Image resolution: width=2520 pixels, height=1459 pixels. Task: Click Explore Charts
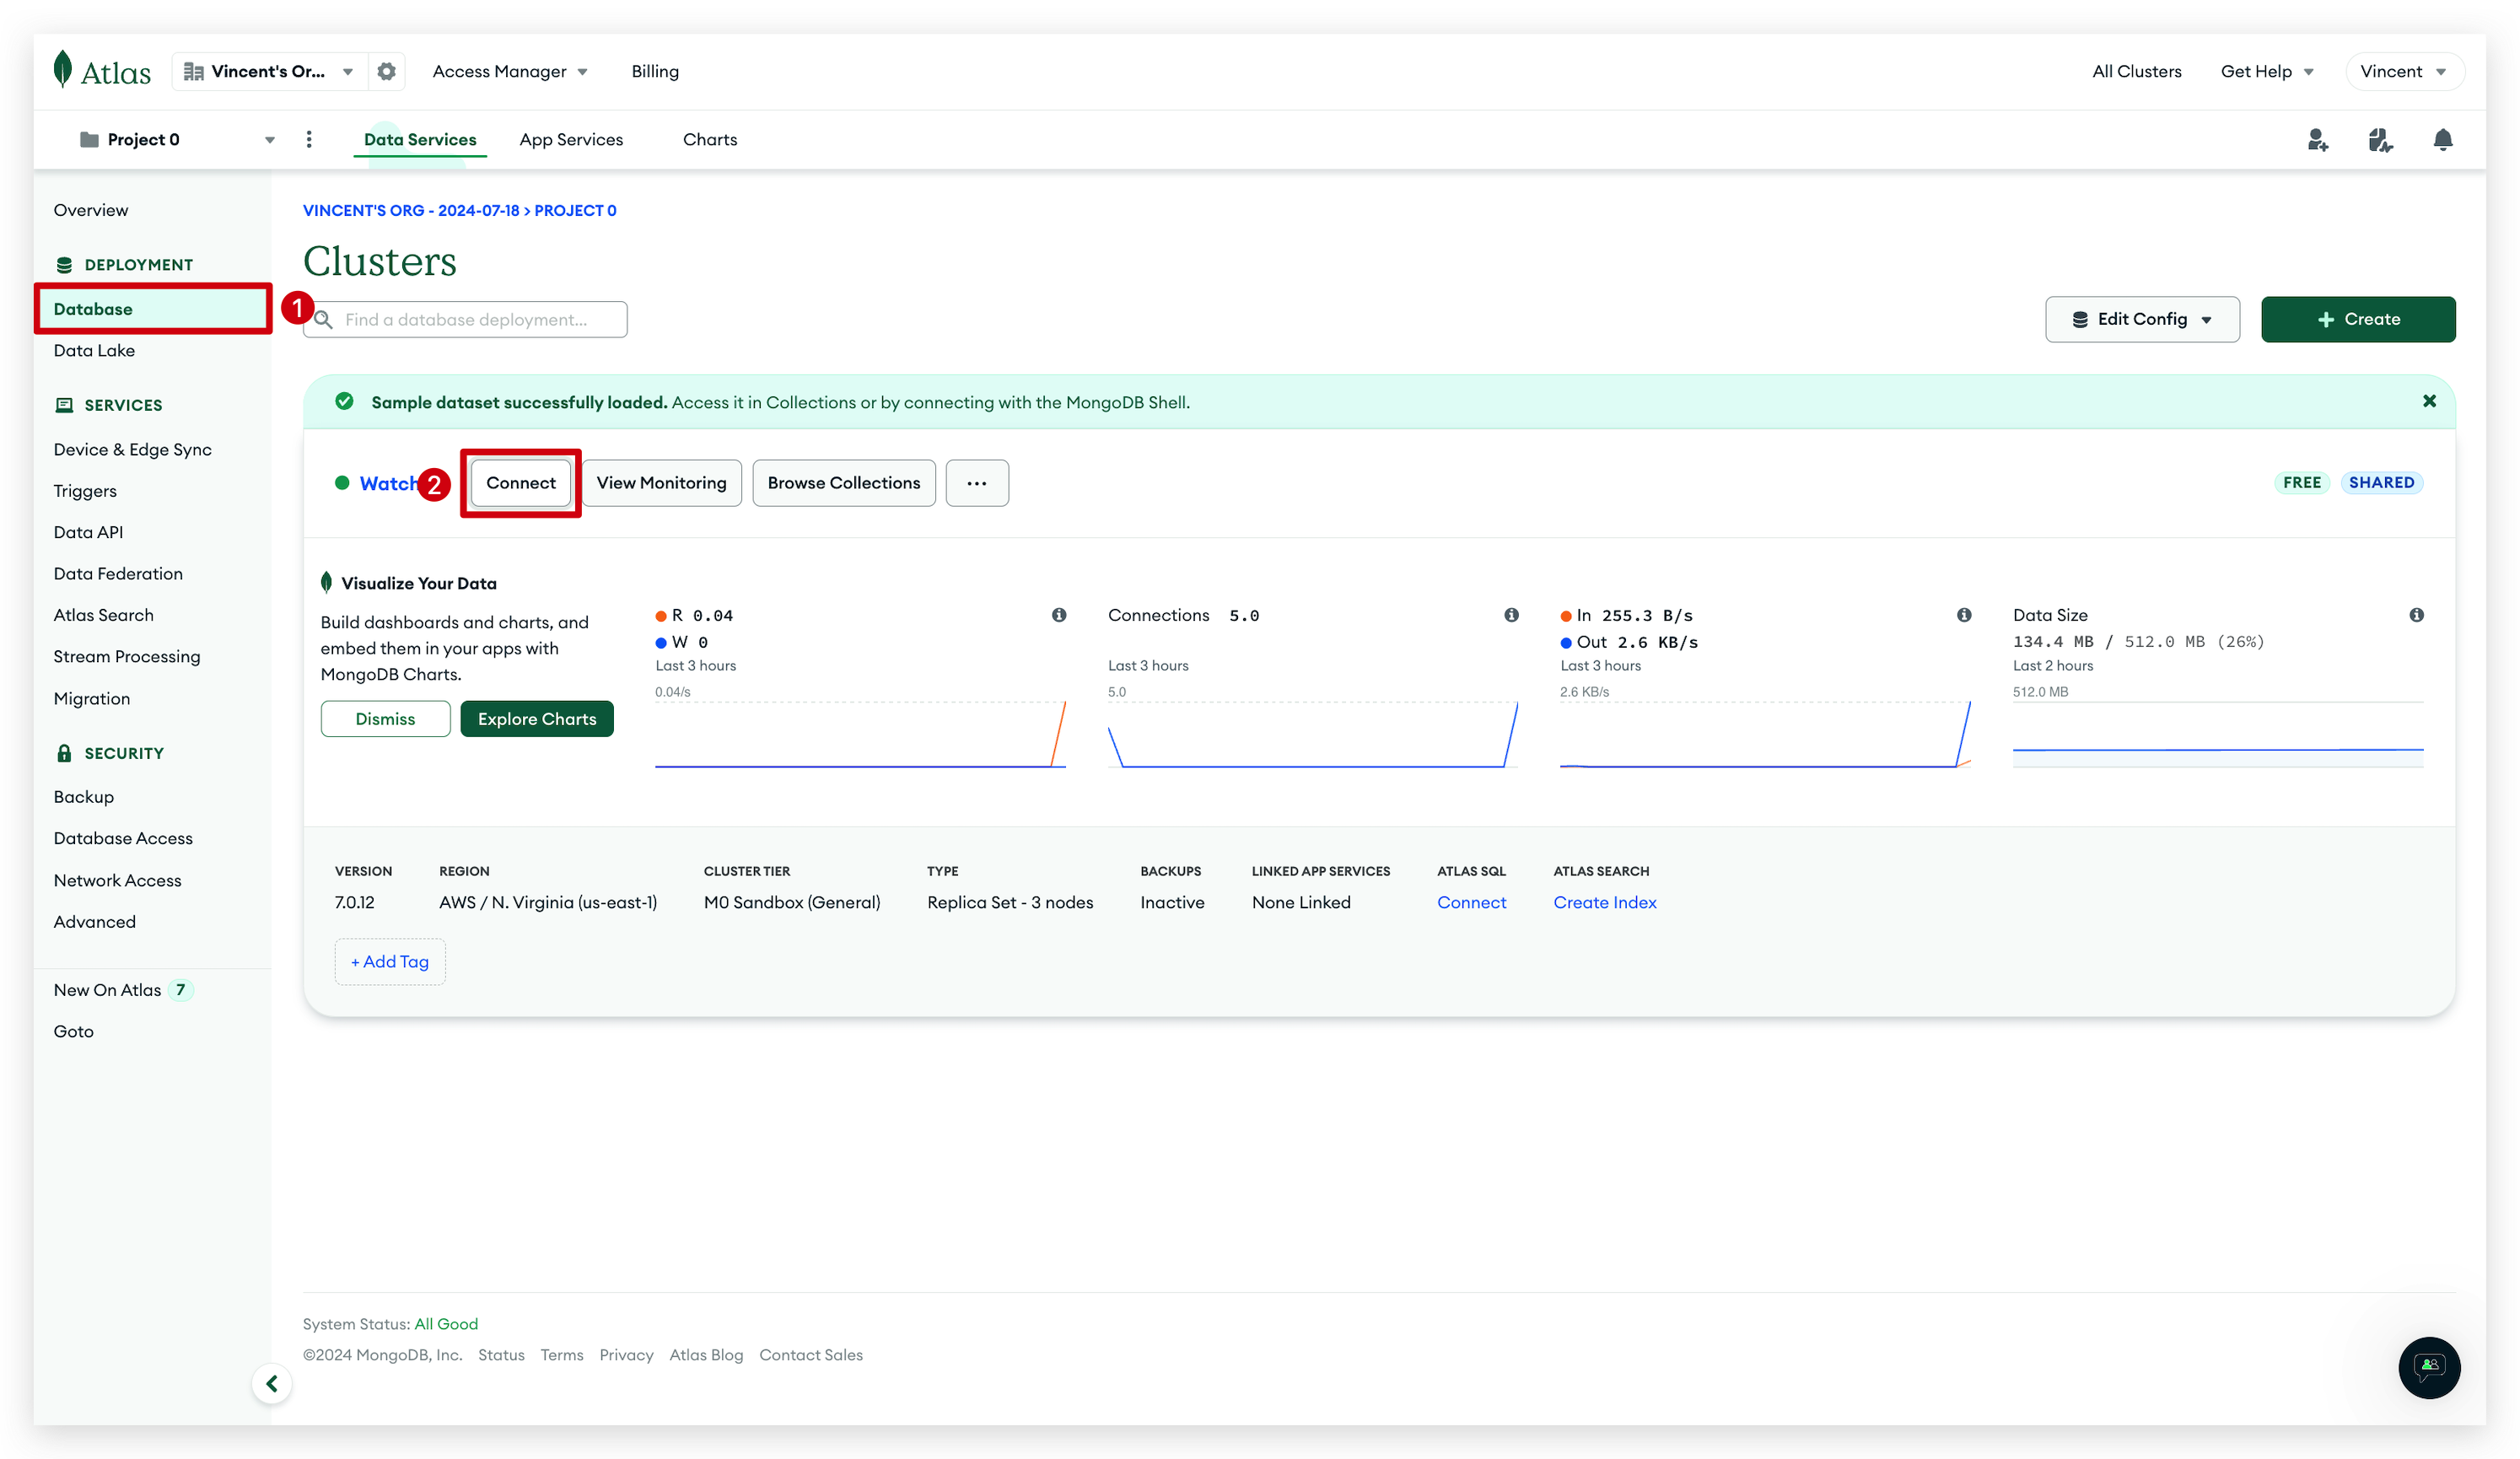pyautogui.click(x=536, y=718)
